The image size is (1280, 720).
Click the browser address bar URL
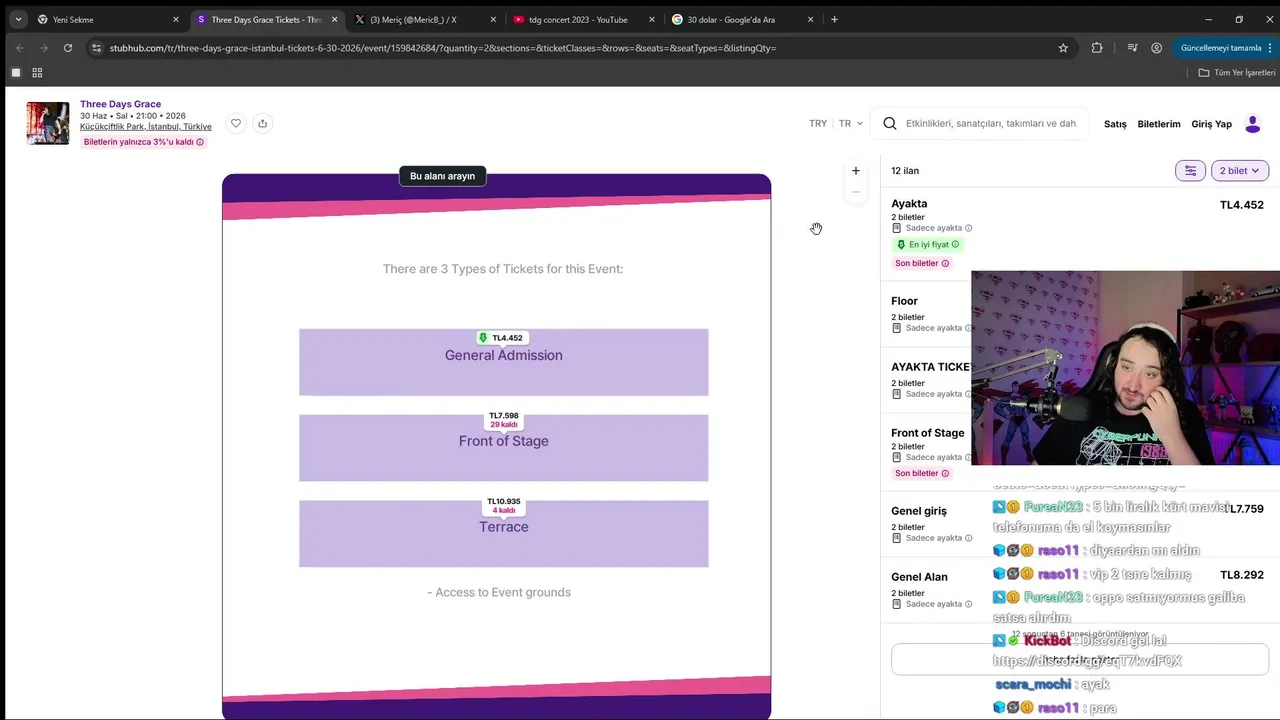pyautogui.click(x=442, y=48)
